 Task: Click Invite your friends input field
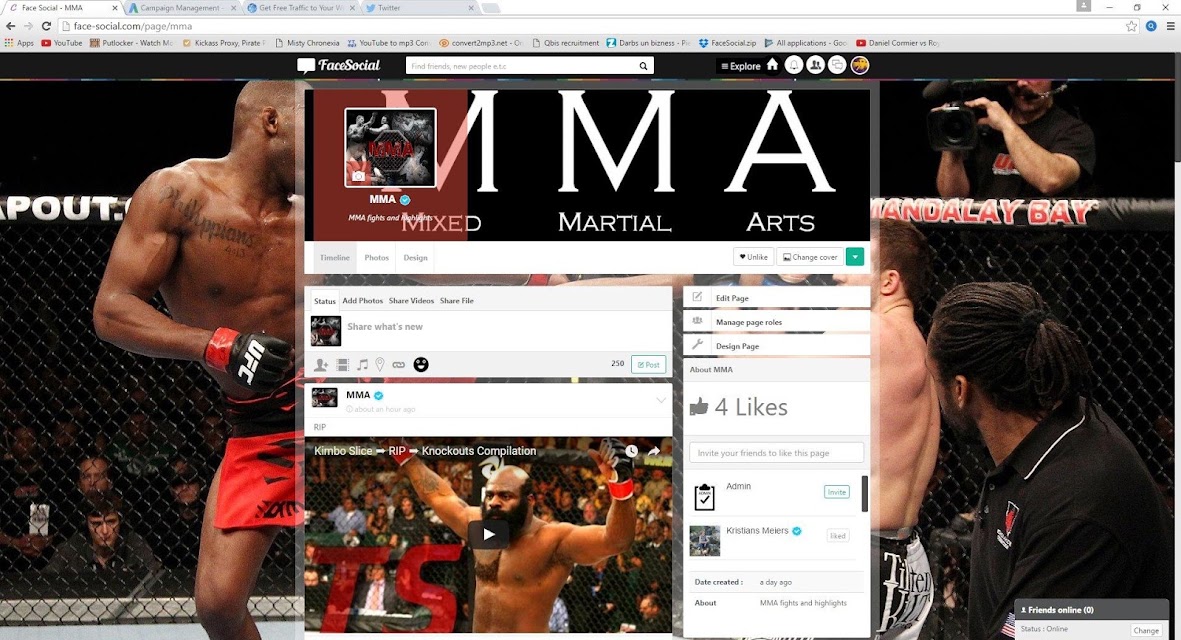(x=777, y=453)
